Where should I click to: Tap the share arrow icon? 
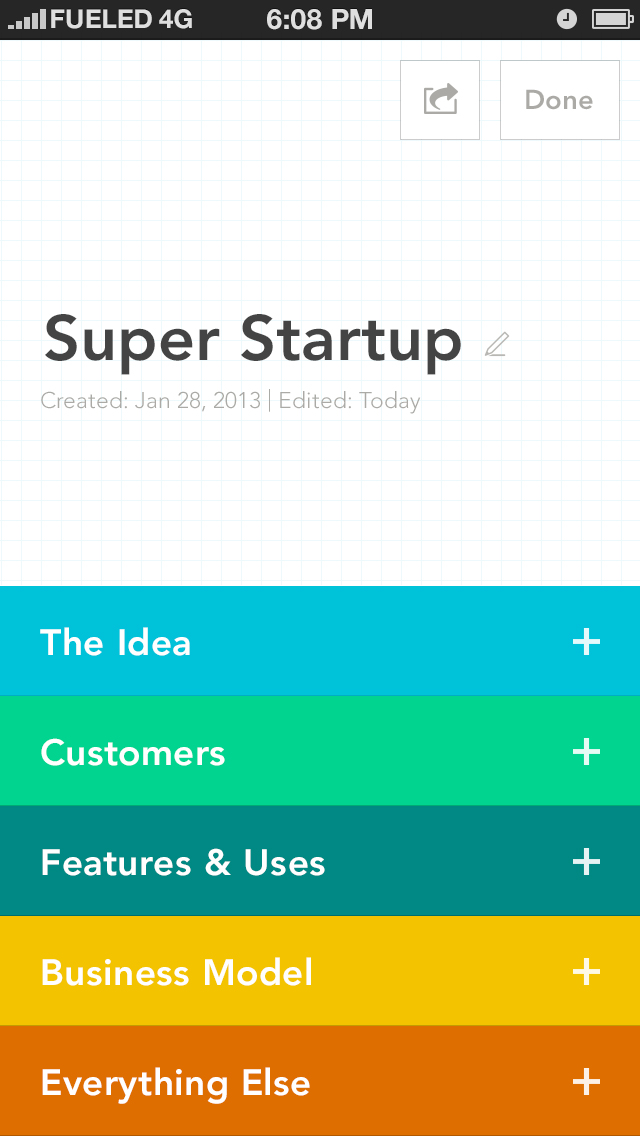440,100
